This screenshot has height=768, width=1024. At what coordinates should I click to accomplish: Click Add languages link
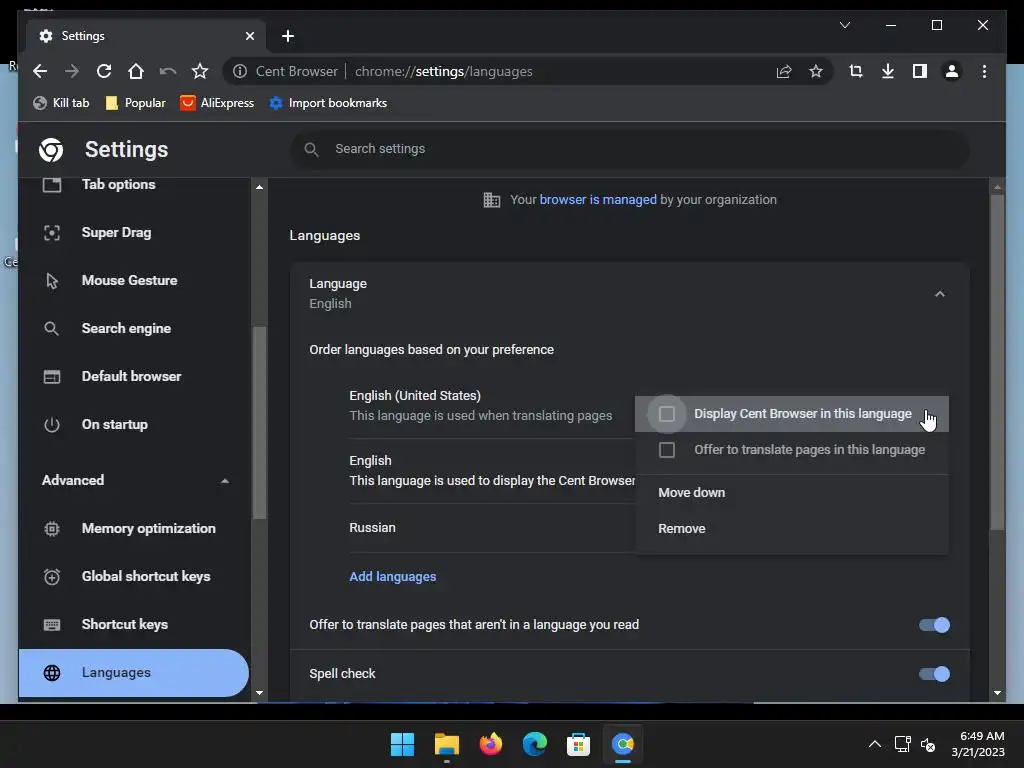coord(392,577)
